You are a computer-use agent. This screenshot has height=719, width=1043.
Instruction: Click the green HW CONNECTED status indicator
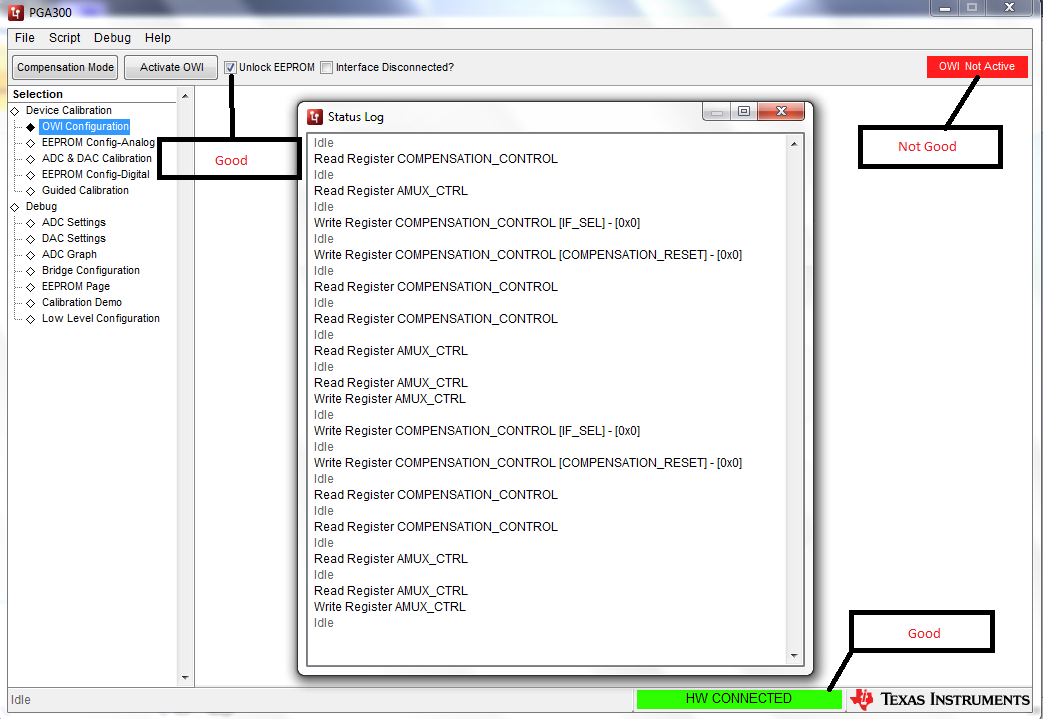tap(738, 698)
